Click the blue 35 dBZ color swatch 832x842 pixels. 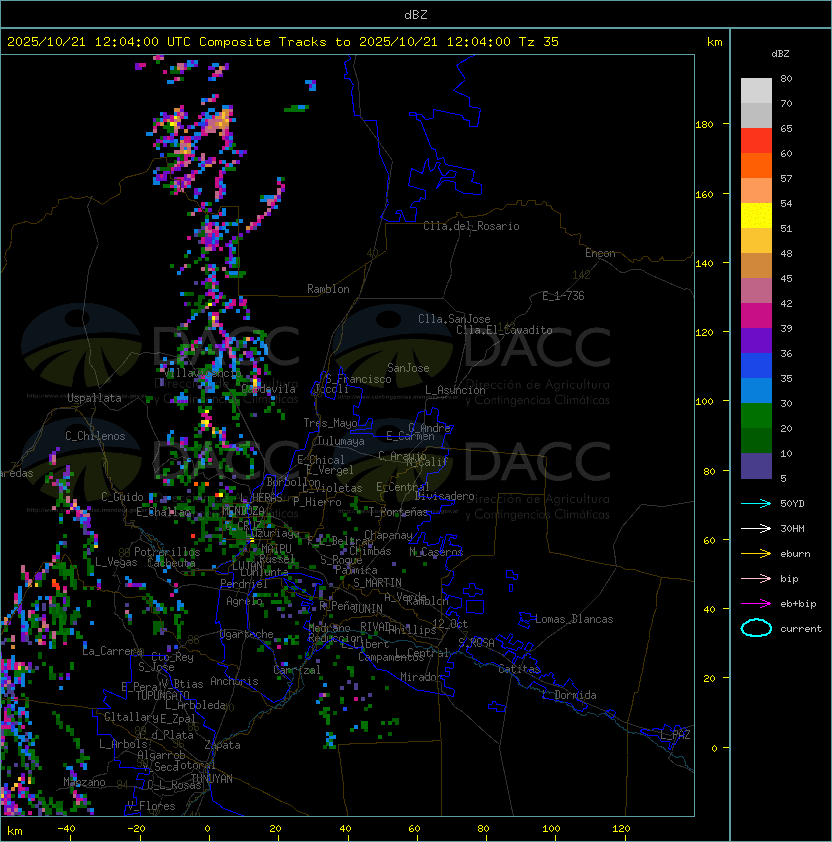[756, 366]
